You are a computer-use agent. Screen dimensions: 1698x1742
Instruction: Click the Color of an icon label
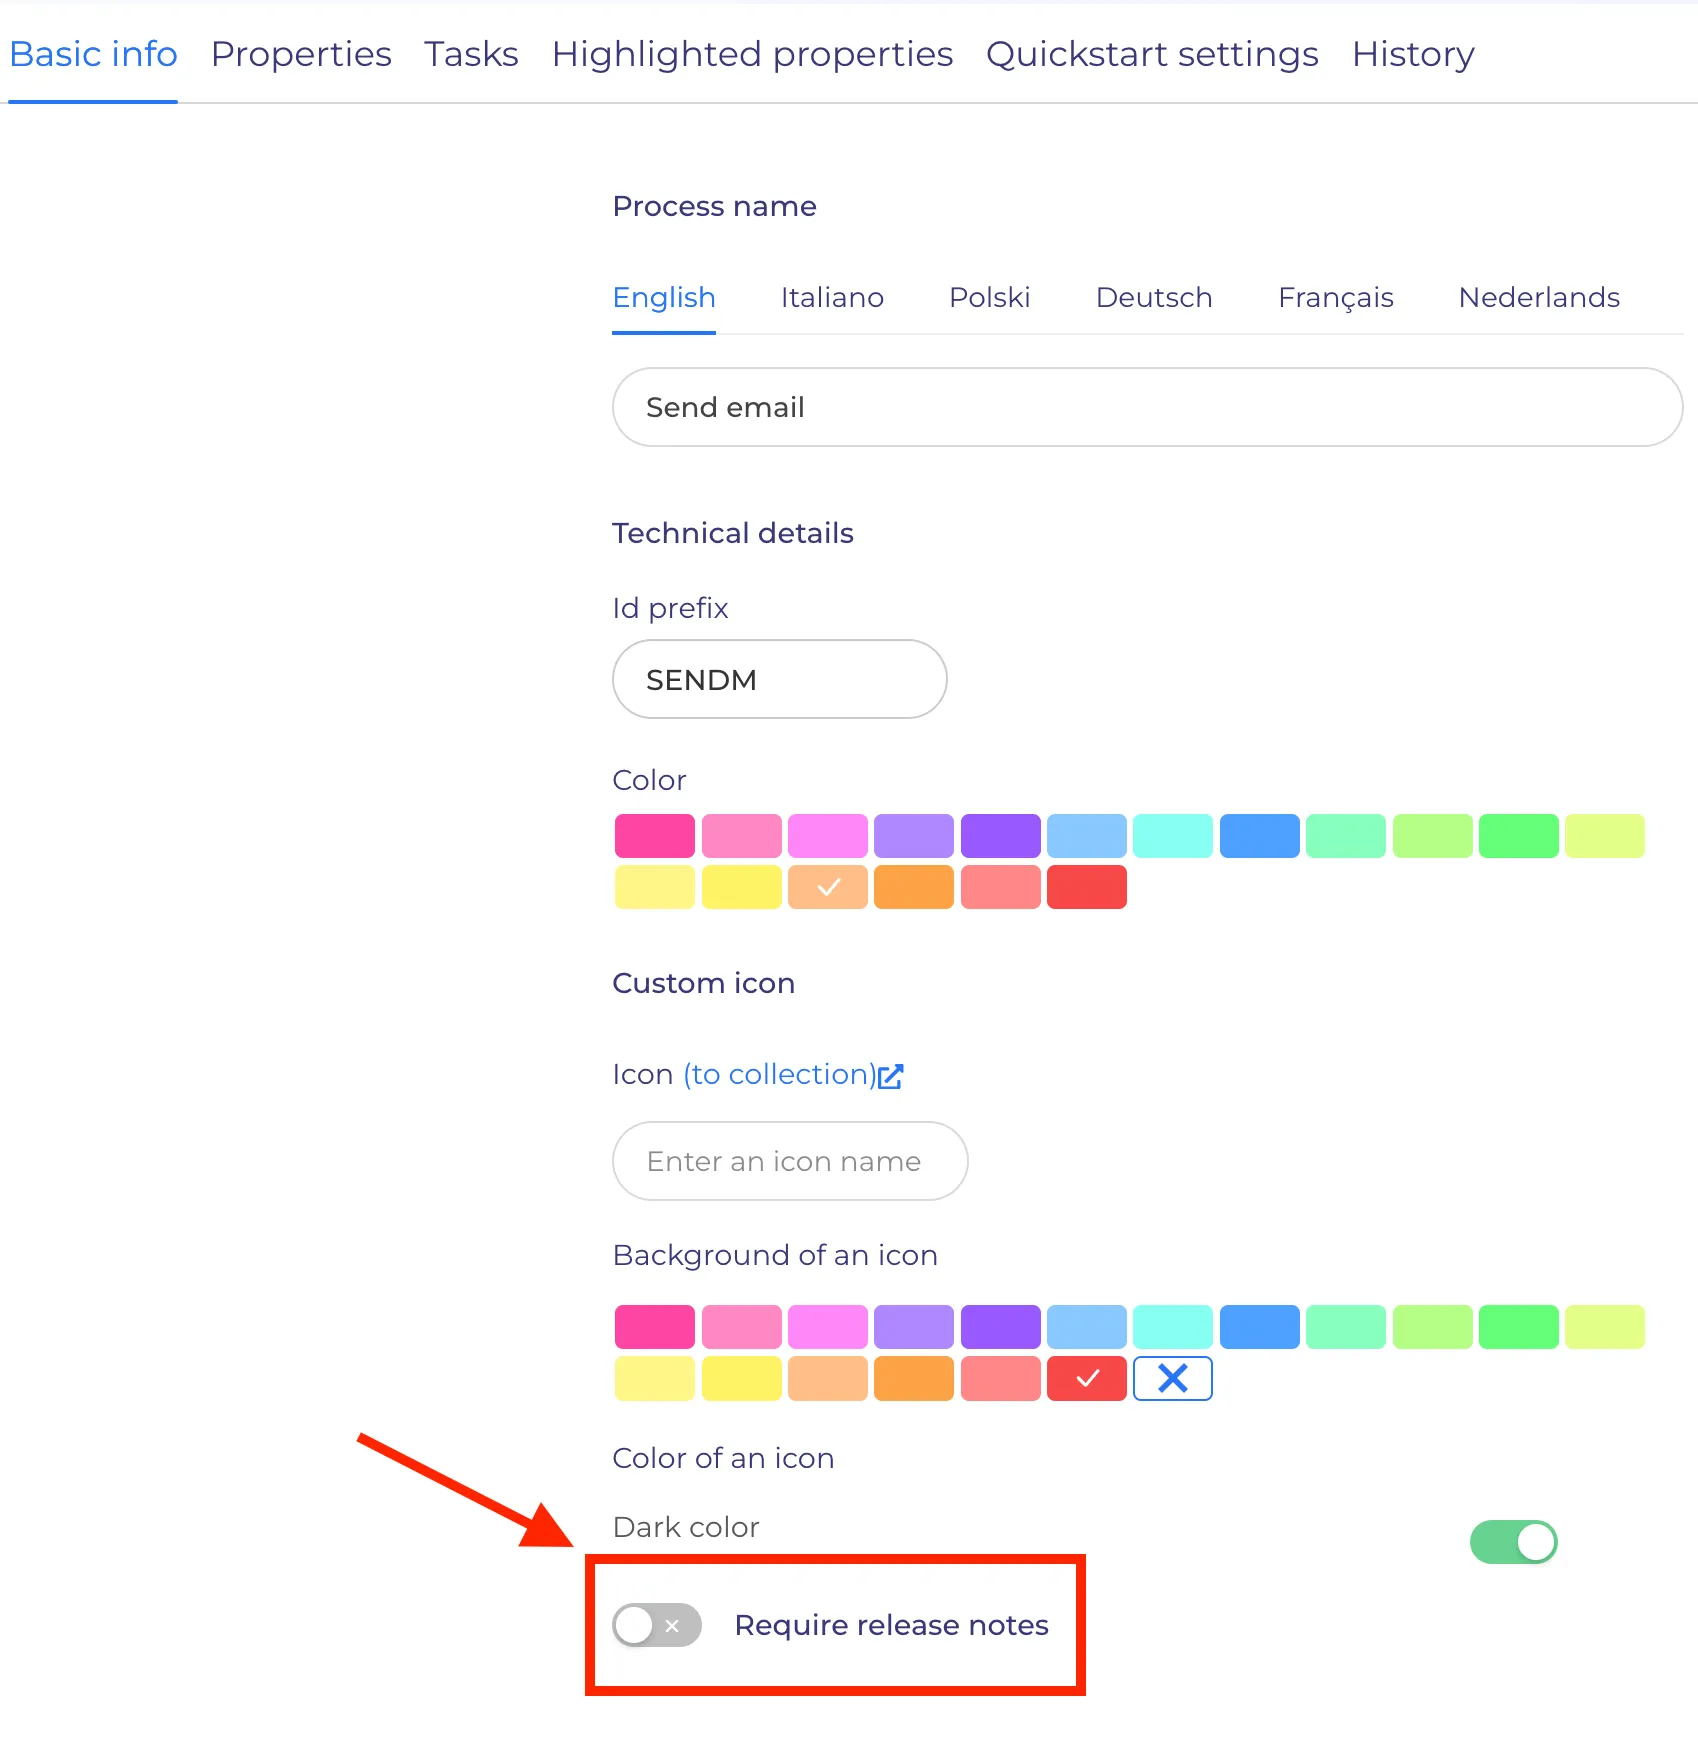coord(723,1458)
